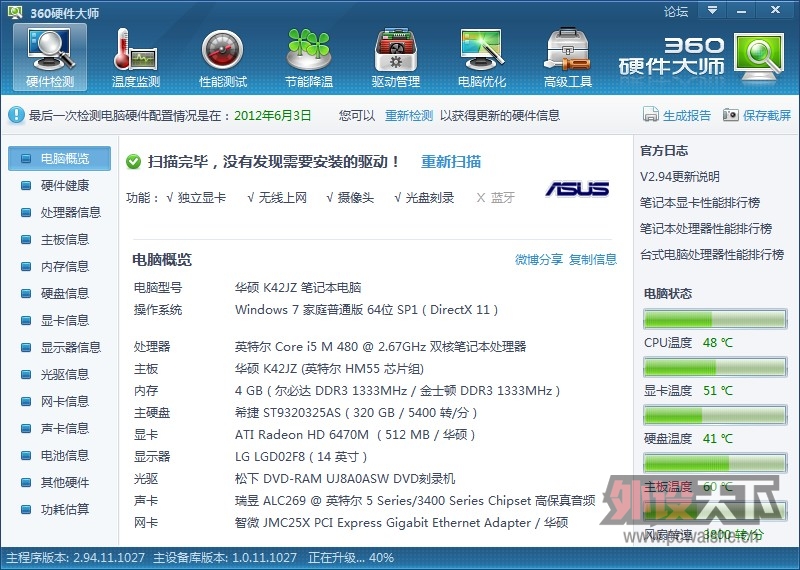This screenshot has height=570, width=800.
Task: Click the 复制信息 copy info link
Action: 593,259
